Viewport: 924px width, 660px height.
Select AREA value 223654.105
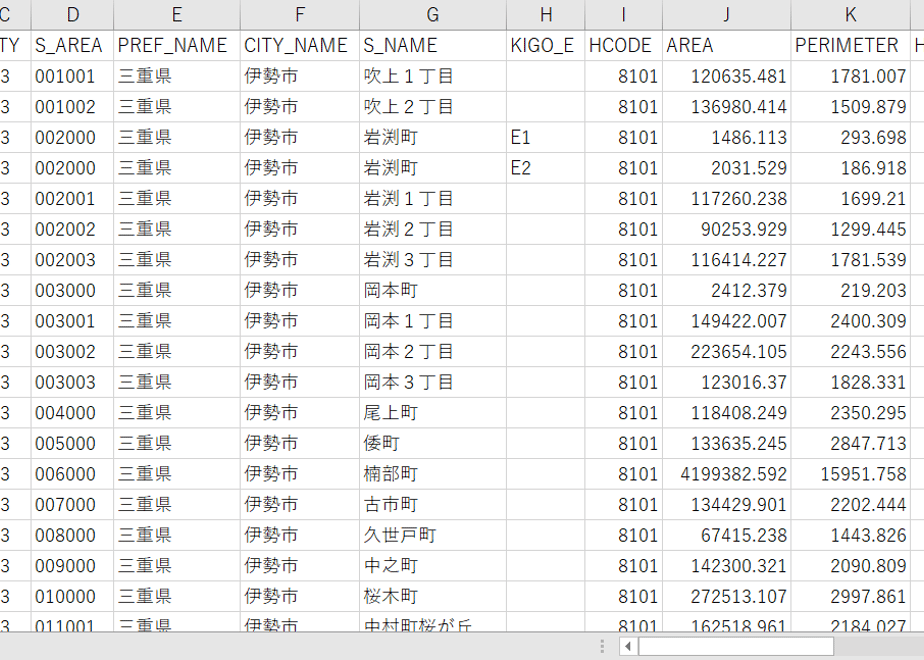[727, 352]
